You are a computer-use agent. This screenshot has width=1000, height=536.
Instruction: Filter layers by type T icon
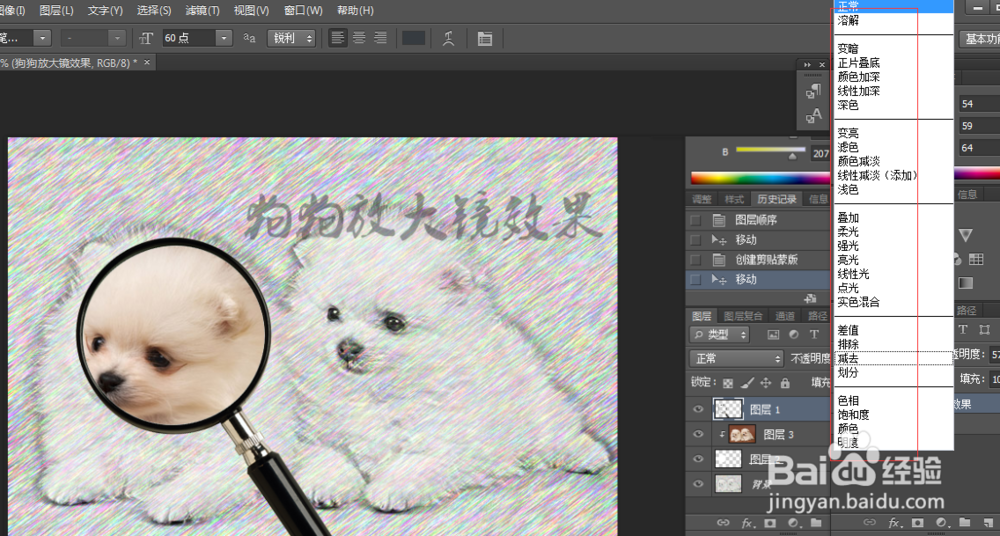[814, 334]
